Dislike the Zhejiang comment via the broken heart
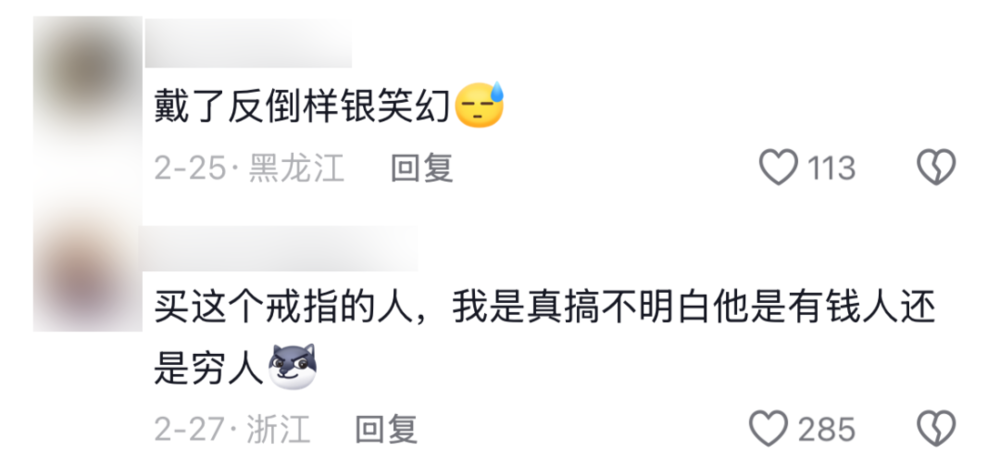 [936, 429]
